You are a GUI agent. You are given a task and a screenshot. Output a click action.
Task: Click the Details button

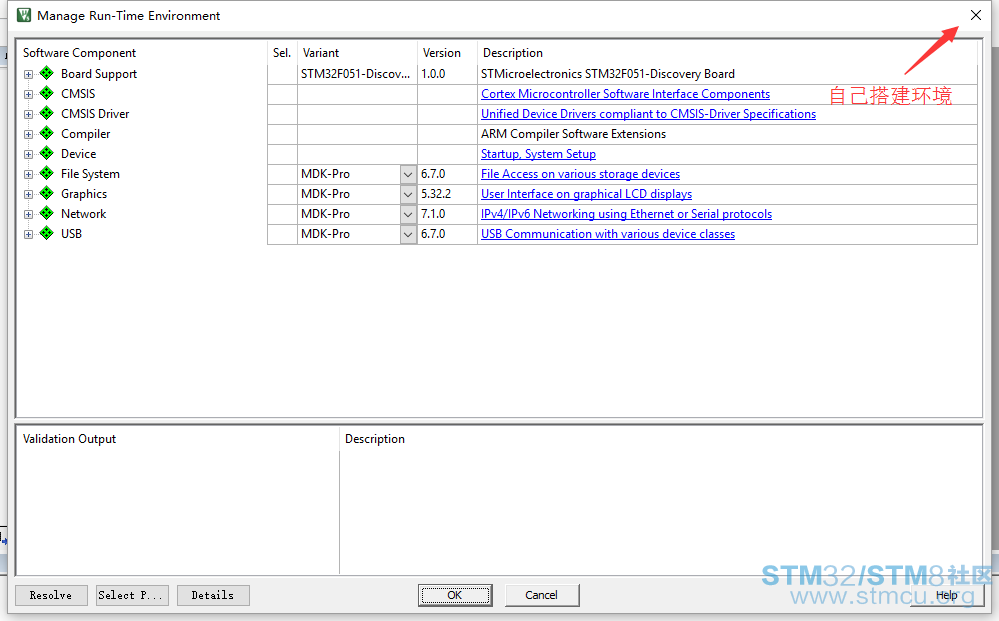point(213,595)
